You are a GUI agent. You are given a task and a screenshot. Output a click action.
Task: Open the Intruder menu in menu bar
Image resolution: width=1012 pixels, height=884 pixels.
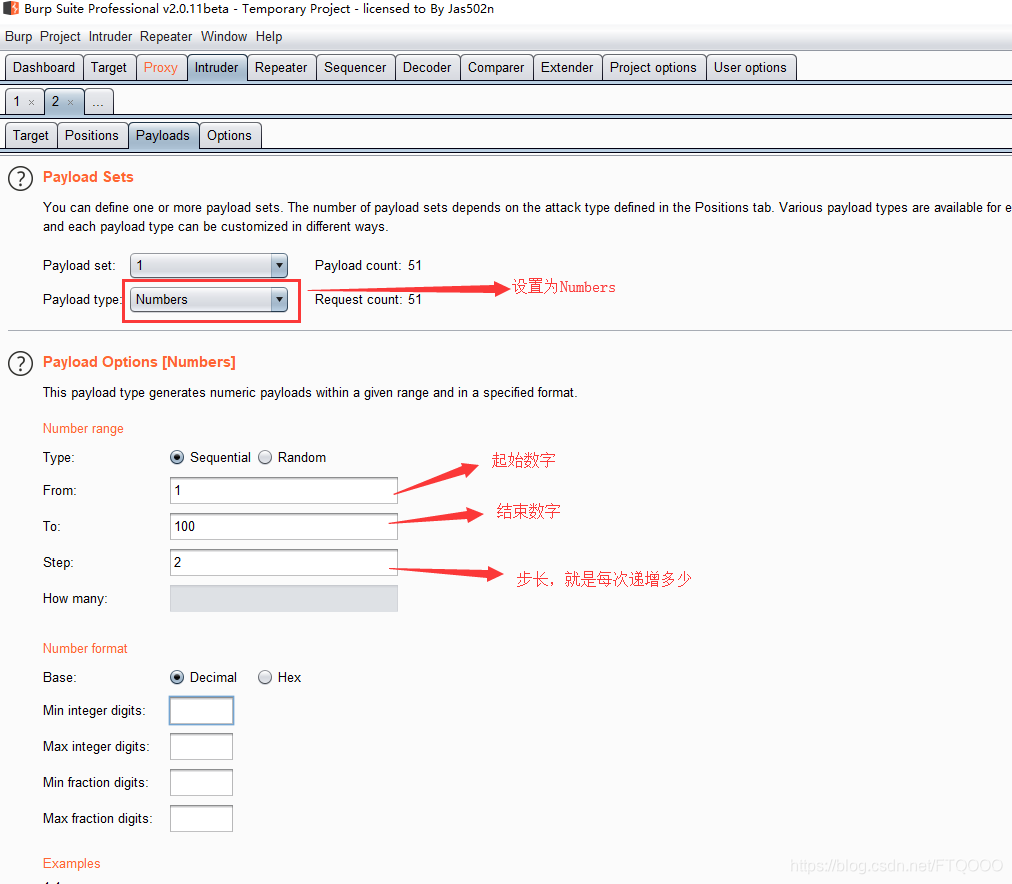[x=110, y=37]
